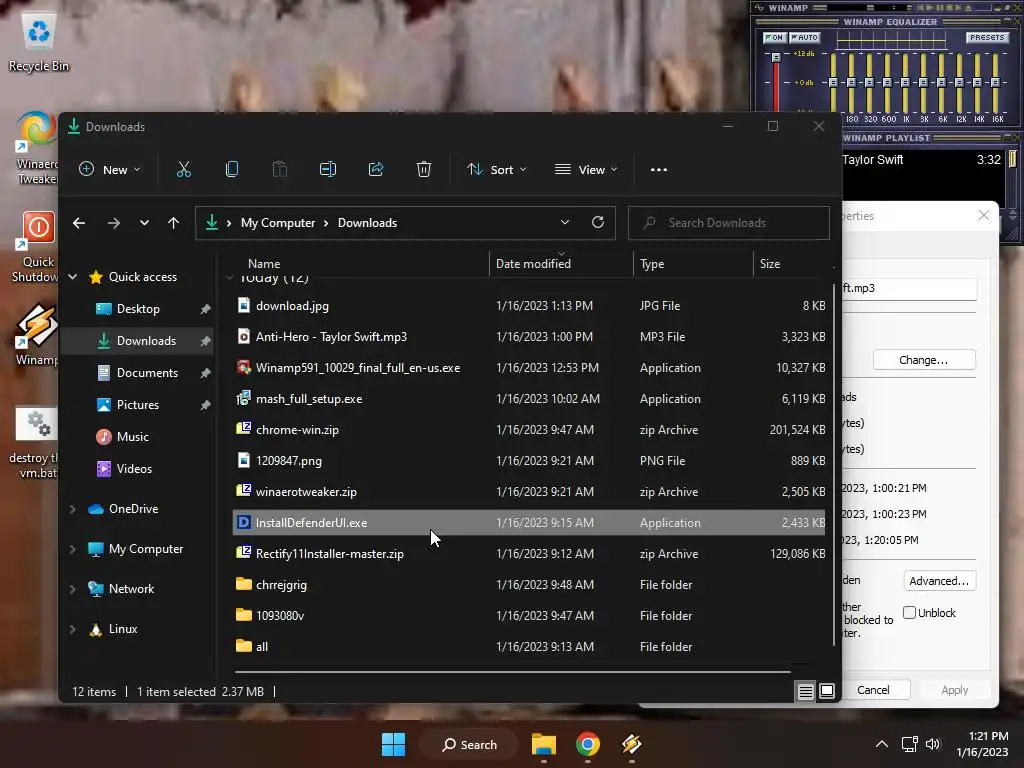This screenshot has width=1024, height=768.
Task: Switch to details view layout icon
Action: [x=806, y=691]
